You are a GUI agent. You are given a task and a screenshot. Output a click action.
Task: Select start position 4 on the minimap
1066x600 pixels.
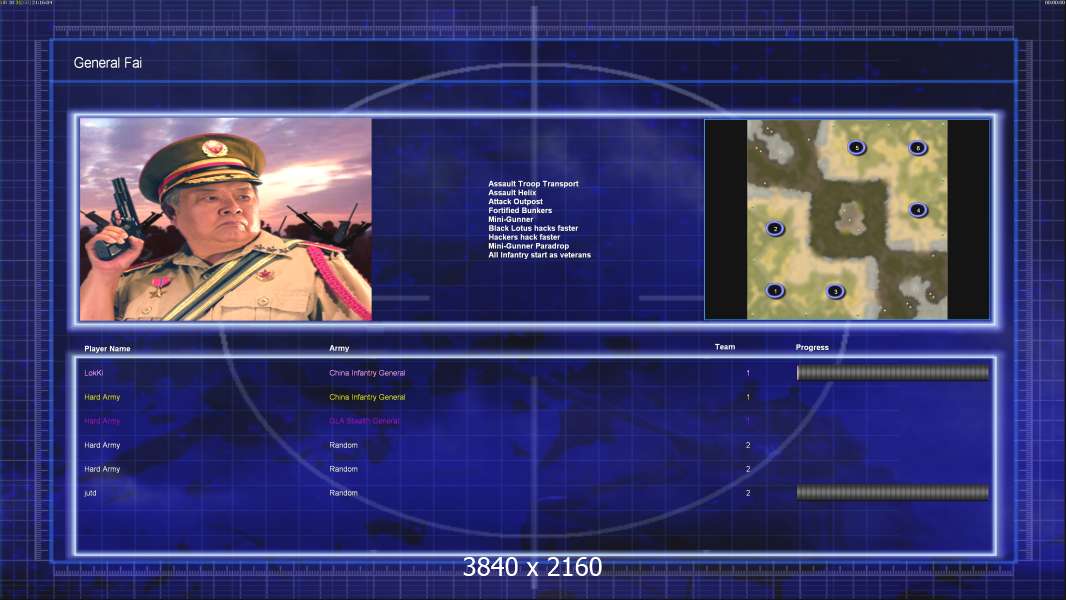[918, 210]
